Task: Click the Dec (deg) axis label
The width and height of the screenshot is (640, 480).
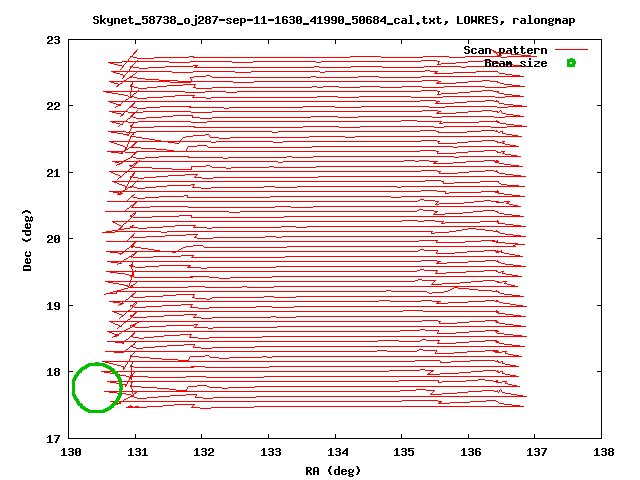Action: pyautogui.click(x=27, y=240)
